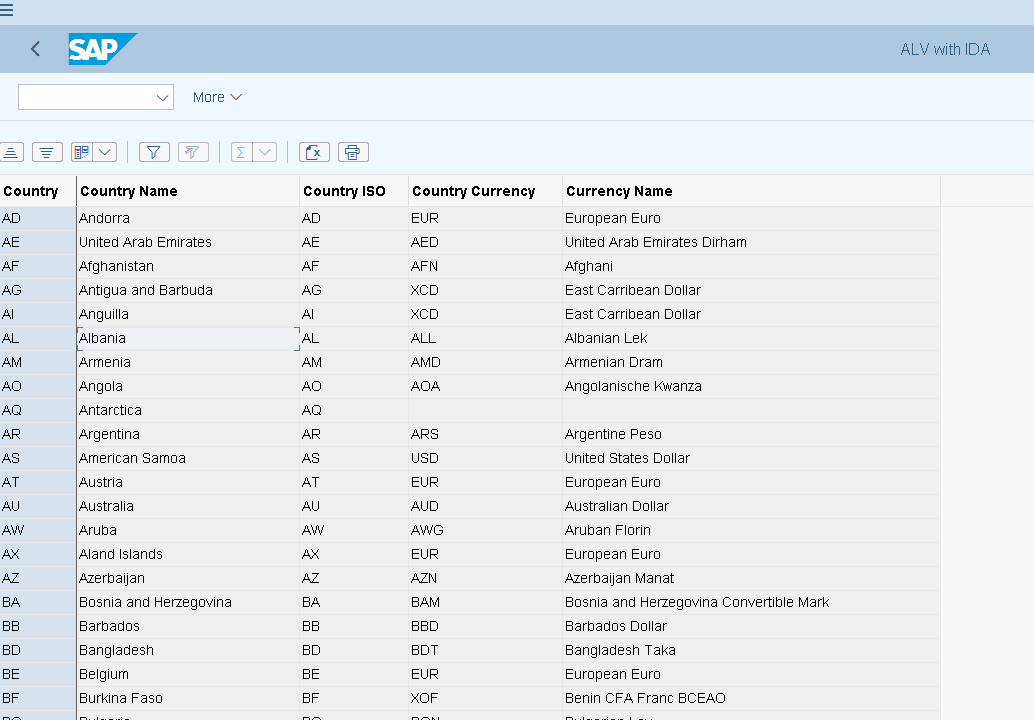
Task: Select the Andorra cell
Action: tap(188, 218)
